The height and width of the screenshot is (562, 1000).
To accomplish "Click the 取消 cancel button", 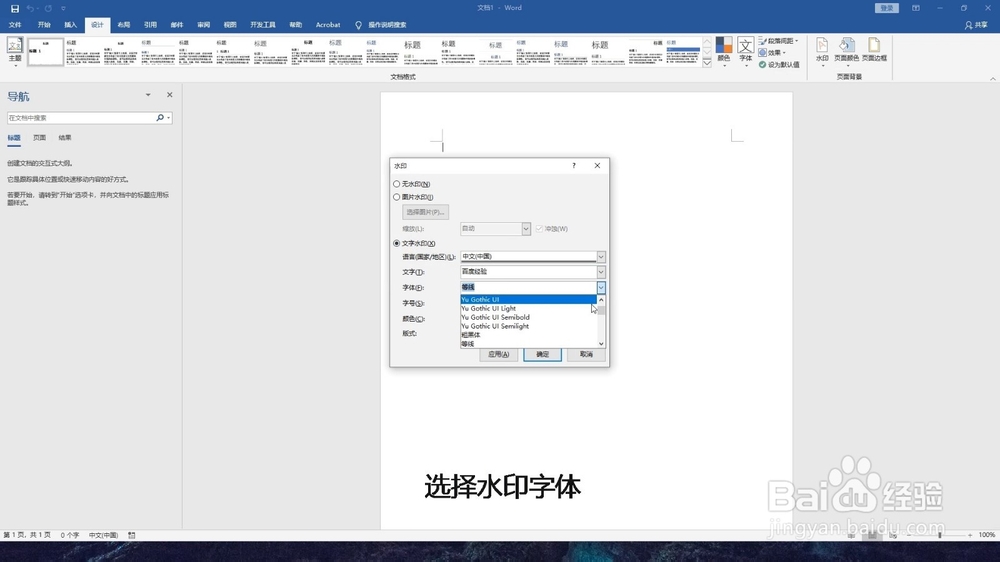I will coord(586,354).
